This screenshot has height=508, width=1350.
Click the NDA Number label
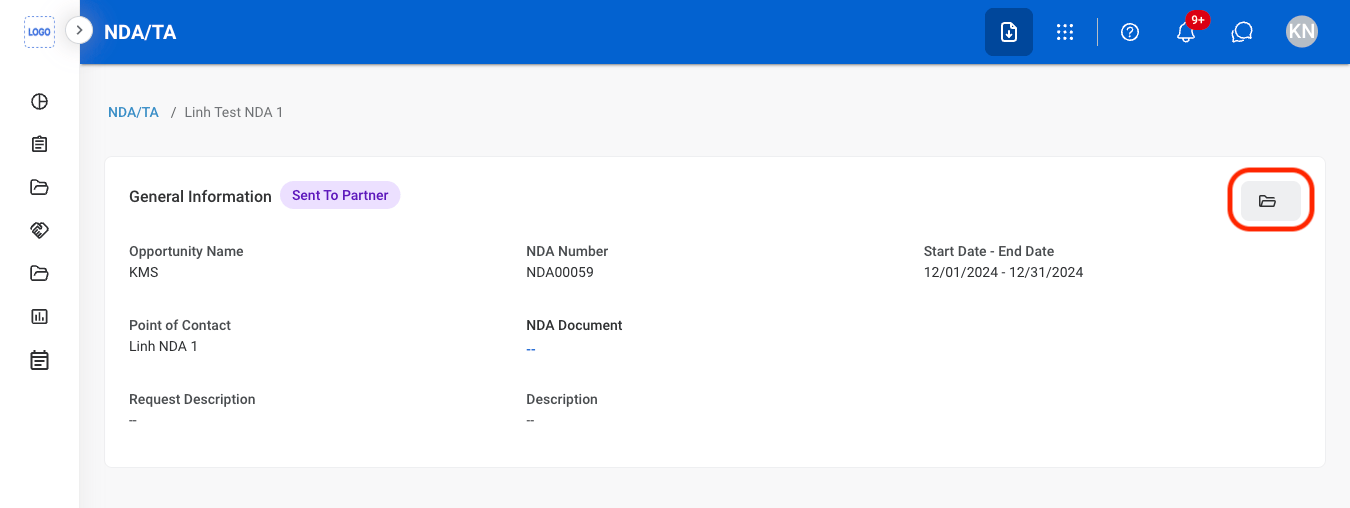point(567,251)
